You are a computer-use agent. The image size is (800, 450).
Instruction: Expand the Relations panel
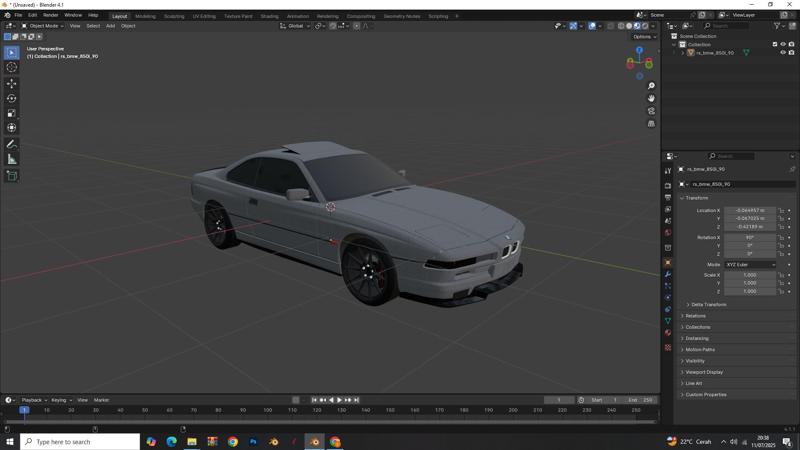pos(693,316)
